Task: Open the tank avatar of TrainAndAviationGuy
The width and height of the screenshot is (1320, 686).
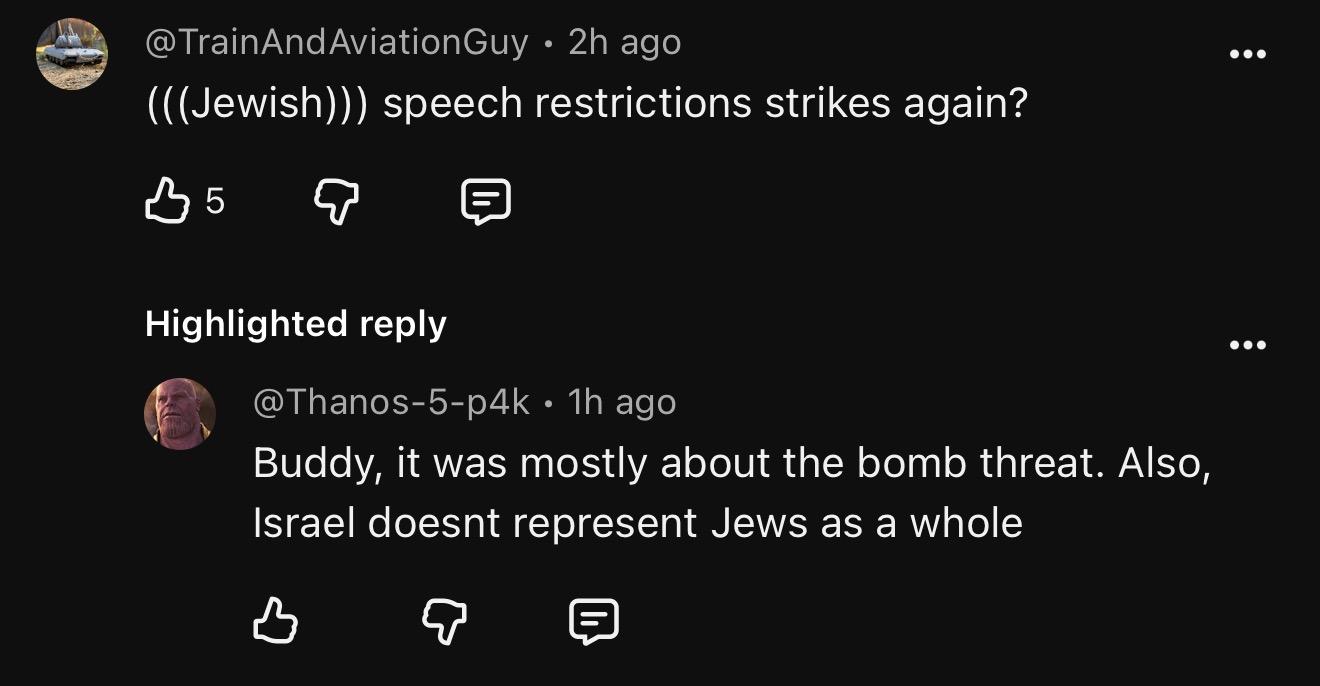Action: pos(71,54)
